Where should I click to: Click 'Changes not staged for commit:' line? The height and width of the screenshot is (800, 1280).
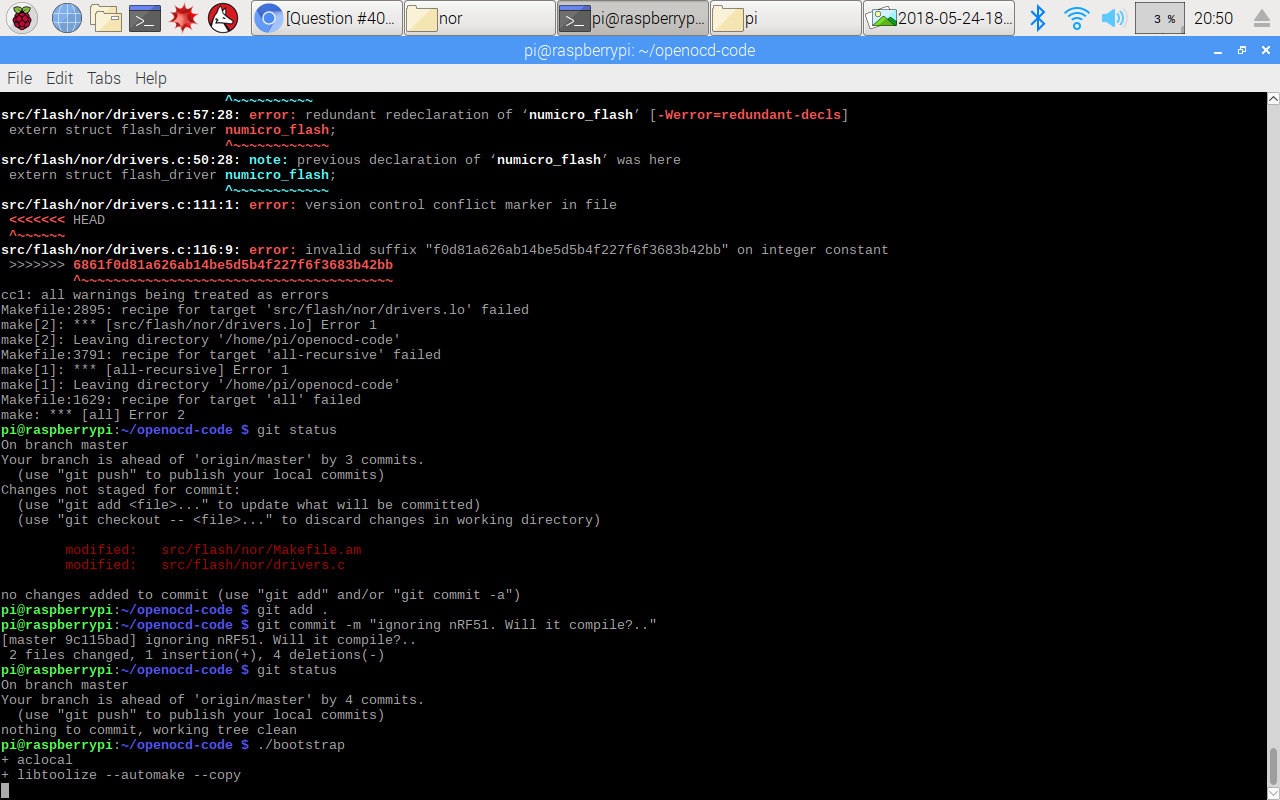click(x=121, y=490)
